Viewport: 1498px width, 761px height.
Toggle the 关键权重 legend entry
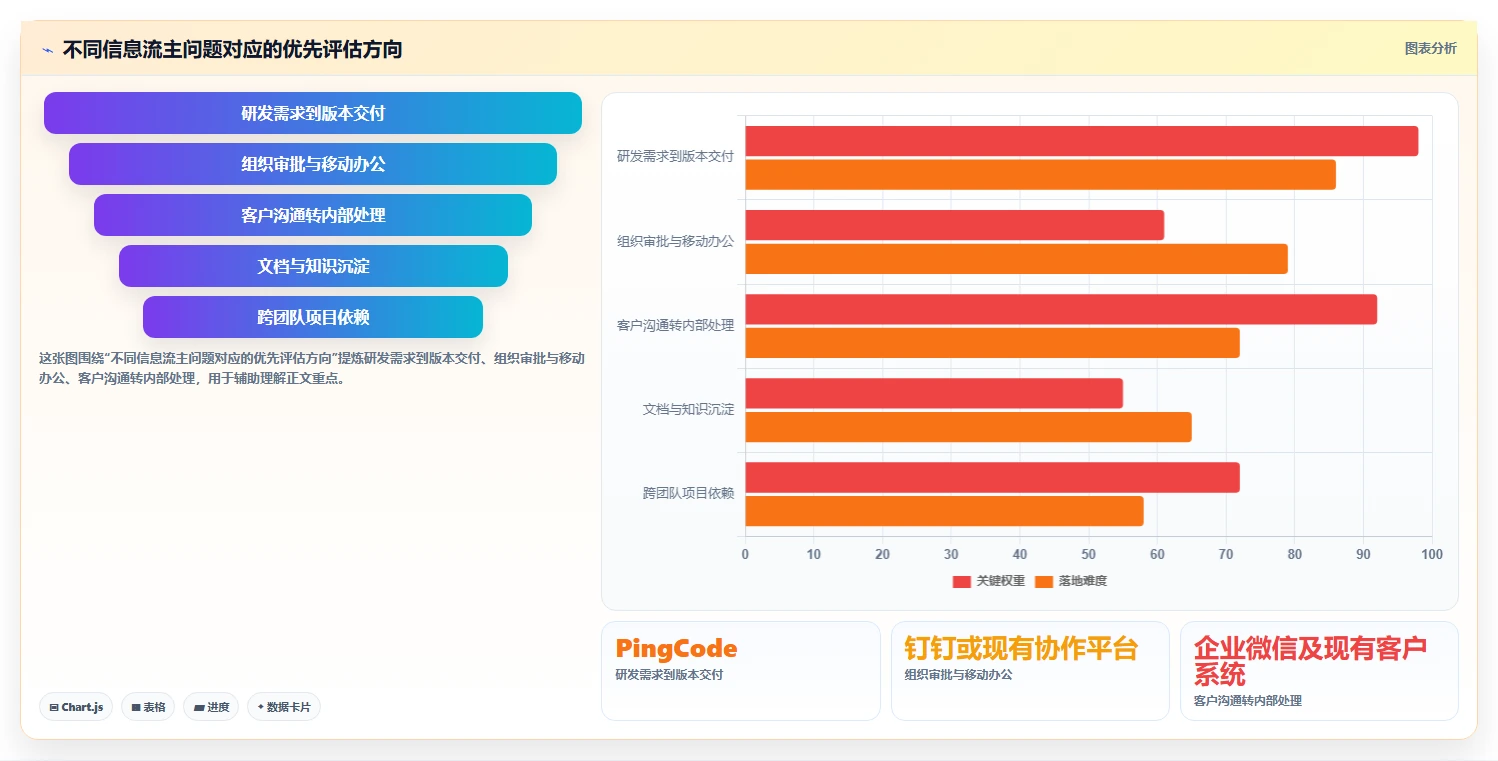click(x=989, y=581)
